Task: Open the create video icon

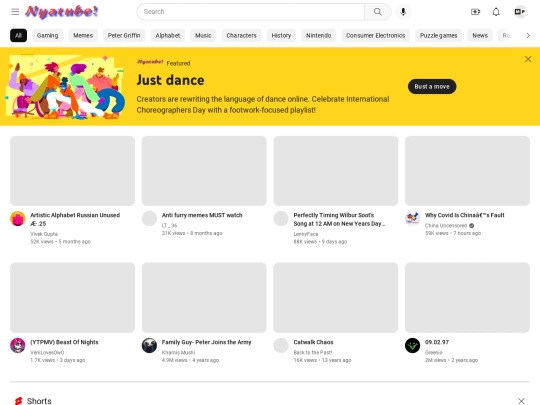Action: (x=475, y=12)
